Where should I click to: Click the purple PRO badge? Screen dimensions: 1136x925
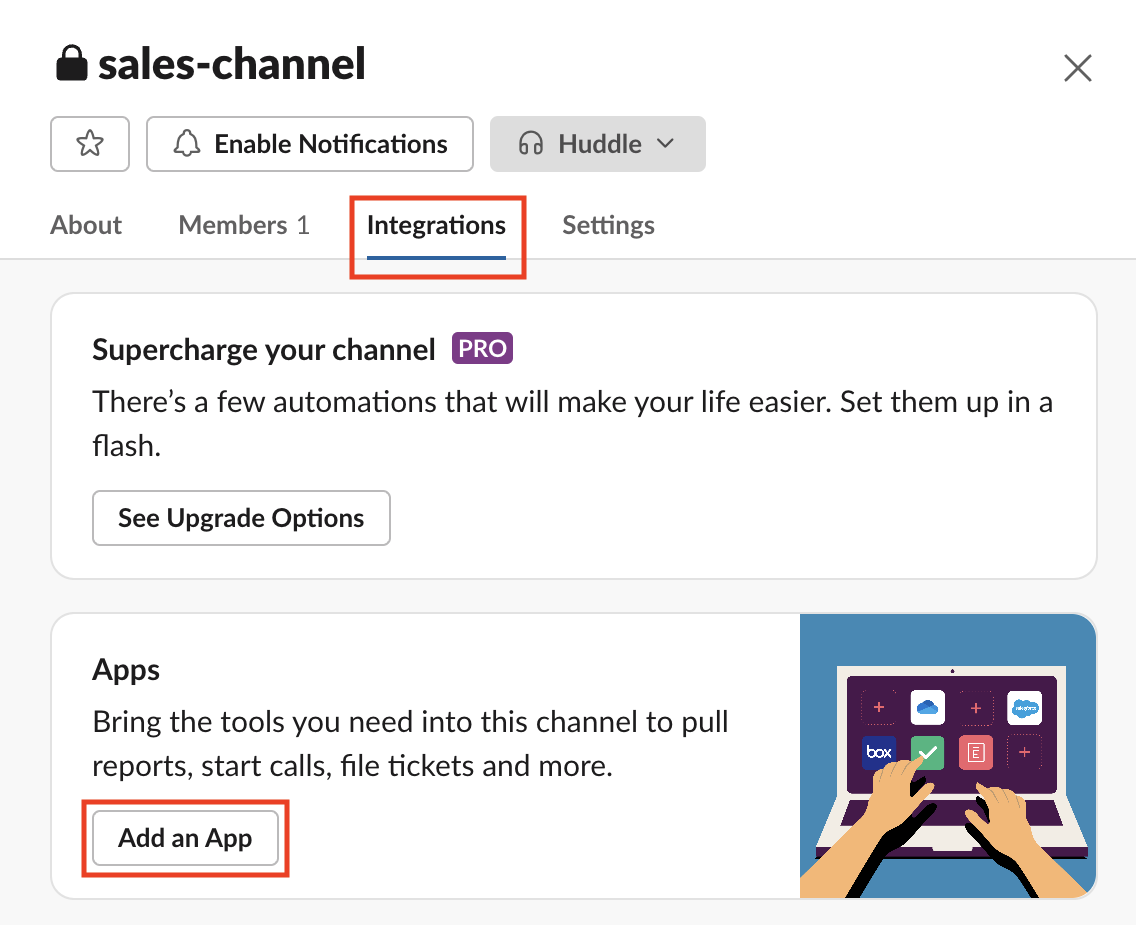click(482, 349)
